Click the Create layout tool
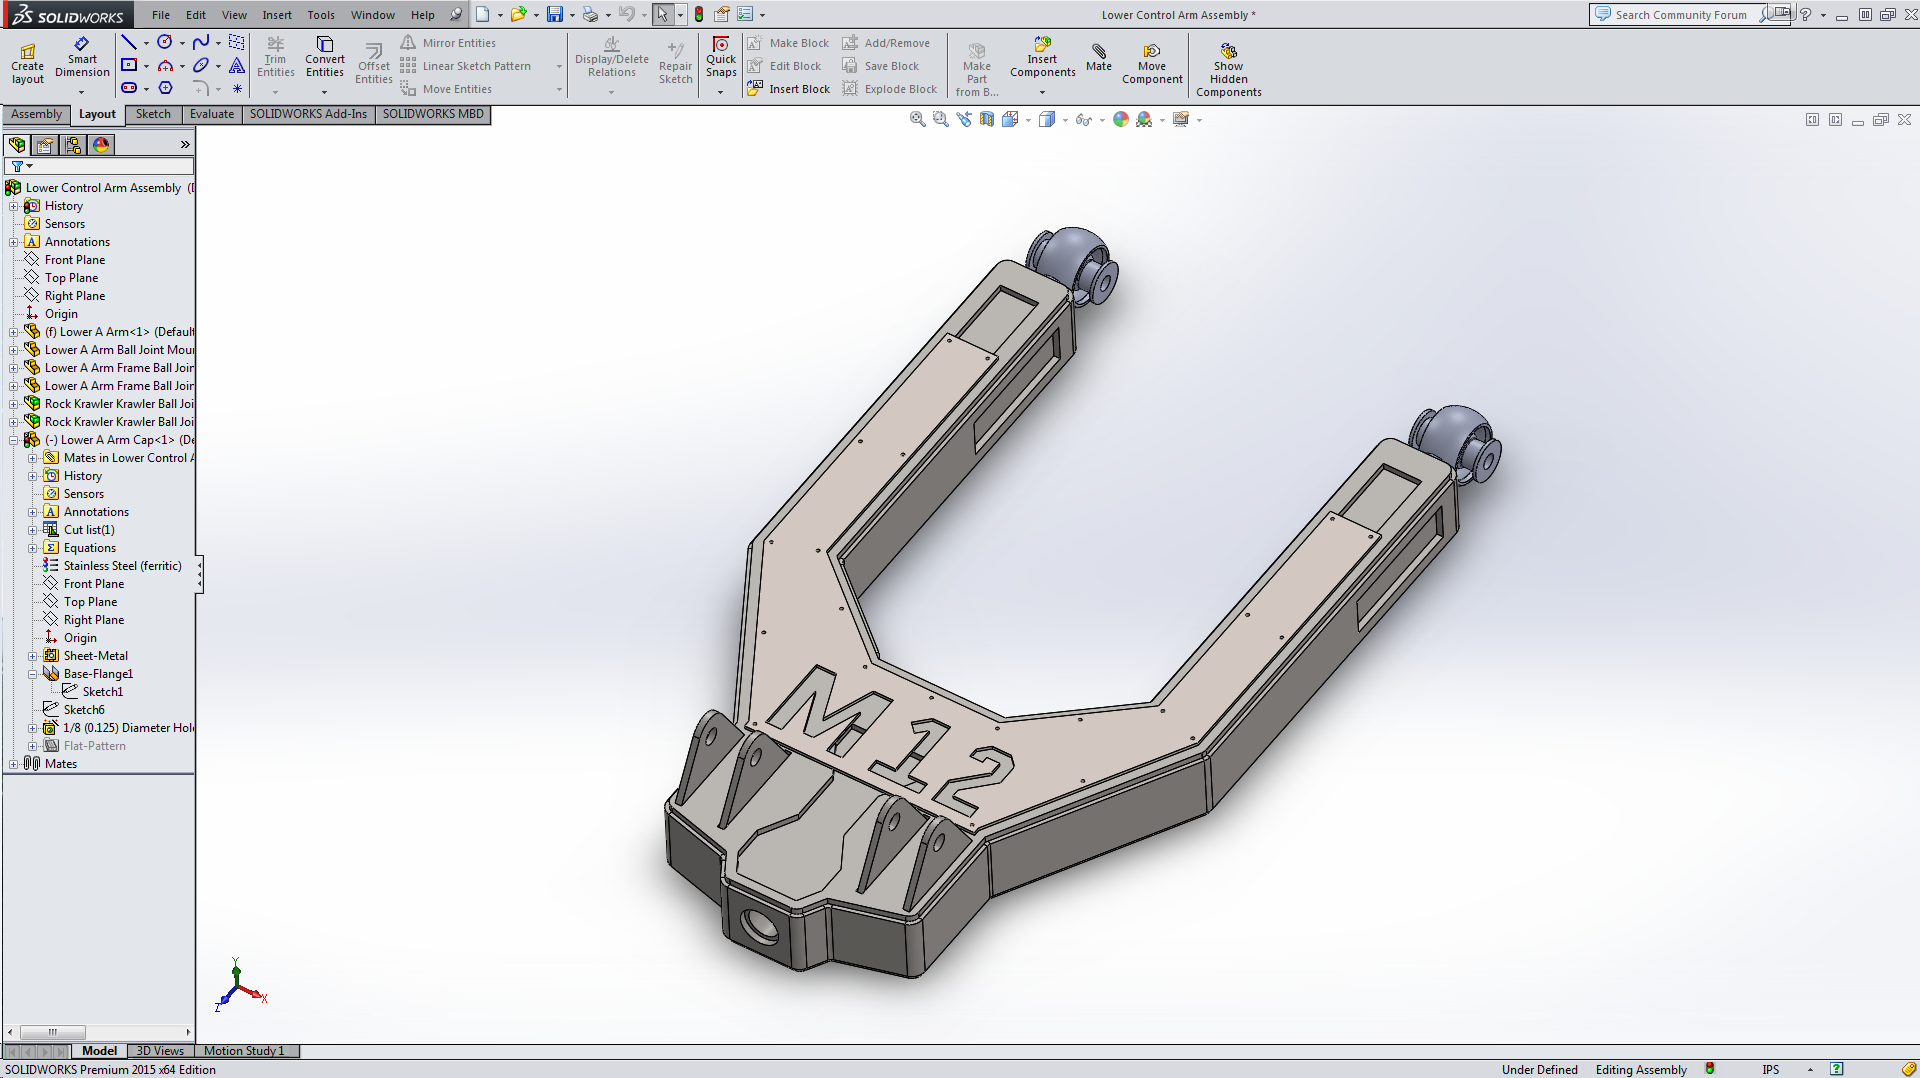1920x1078 pixels. [27, 65]
